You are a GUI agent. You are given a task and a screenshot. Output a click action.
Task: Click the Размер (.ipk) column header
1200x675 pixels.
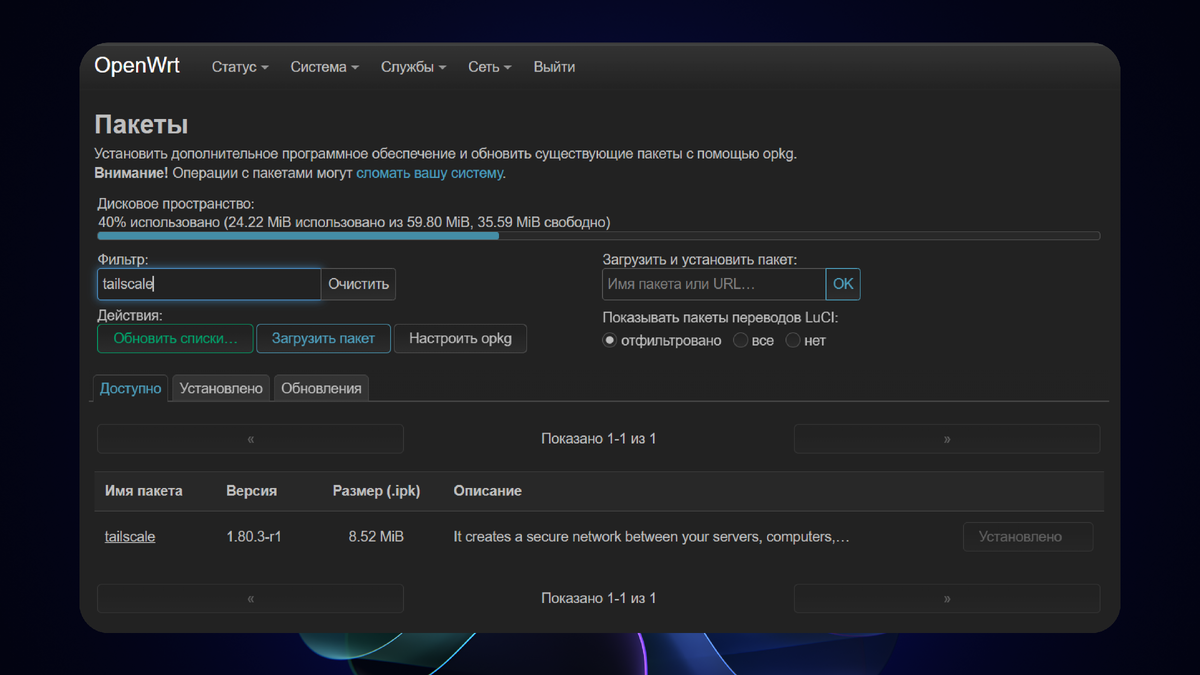[376, 491]
